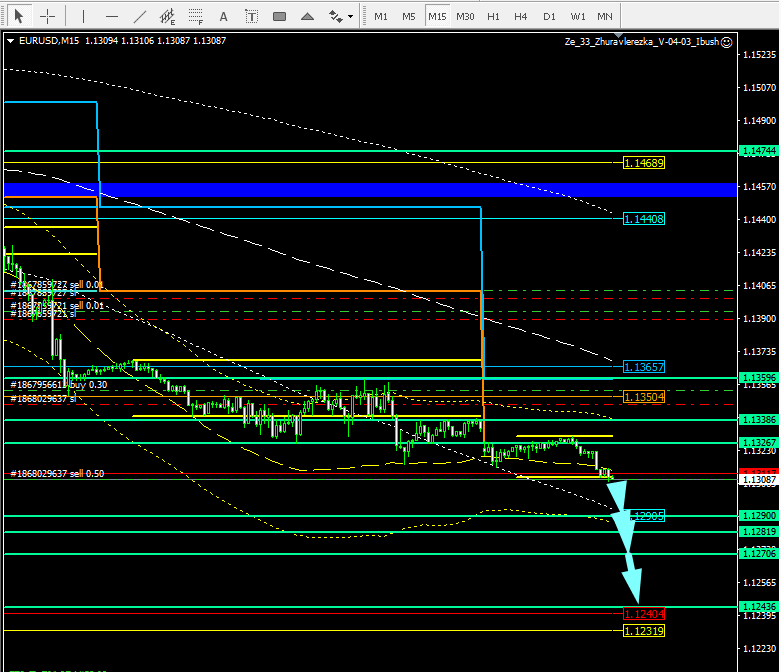781x672 pixels.
Task: Choose the equidistant channel tool
Action: (167, 16)
